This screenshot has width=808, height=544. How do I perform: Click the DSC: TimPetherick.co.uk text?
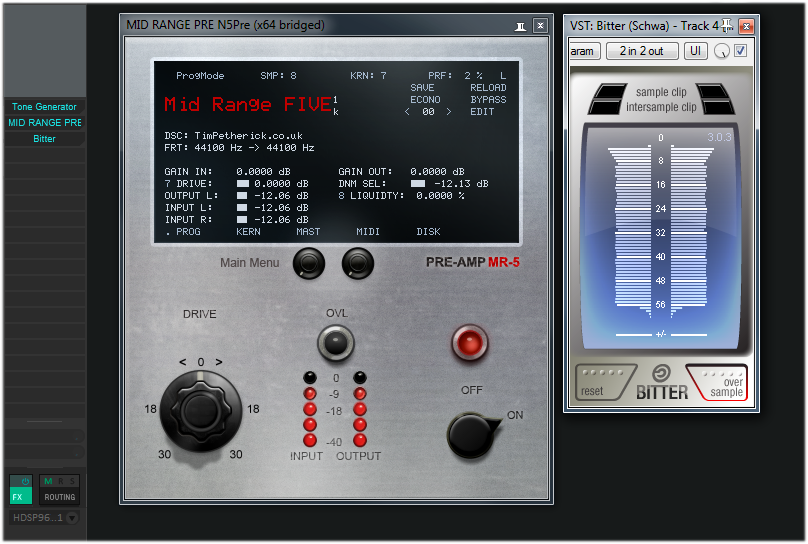click(x=233, y=135)
